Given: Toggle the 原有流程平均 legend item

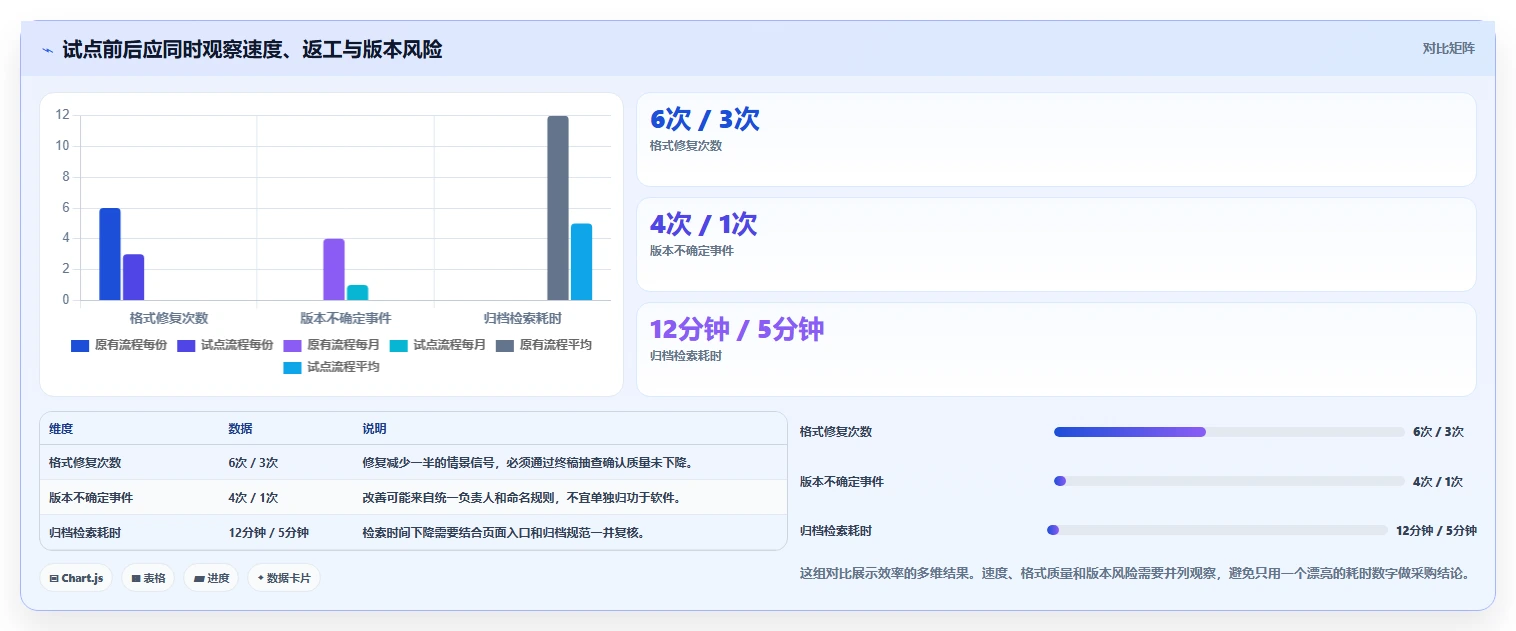Looking at the screenshot, I should pyautogui.click(x=544, y=345).
